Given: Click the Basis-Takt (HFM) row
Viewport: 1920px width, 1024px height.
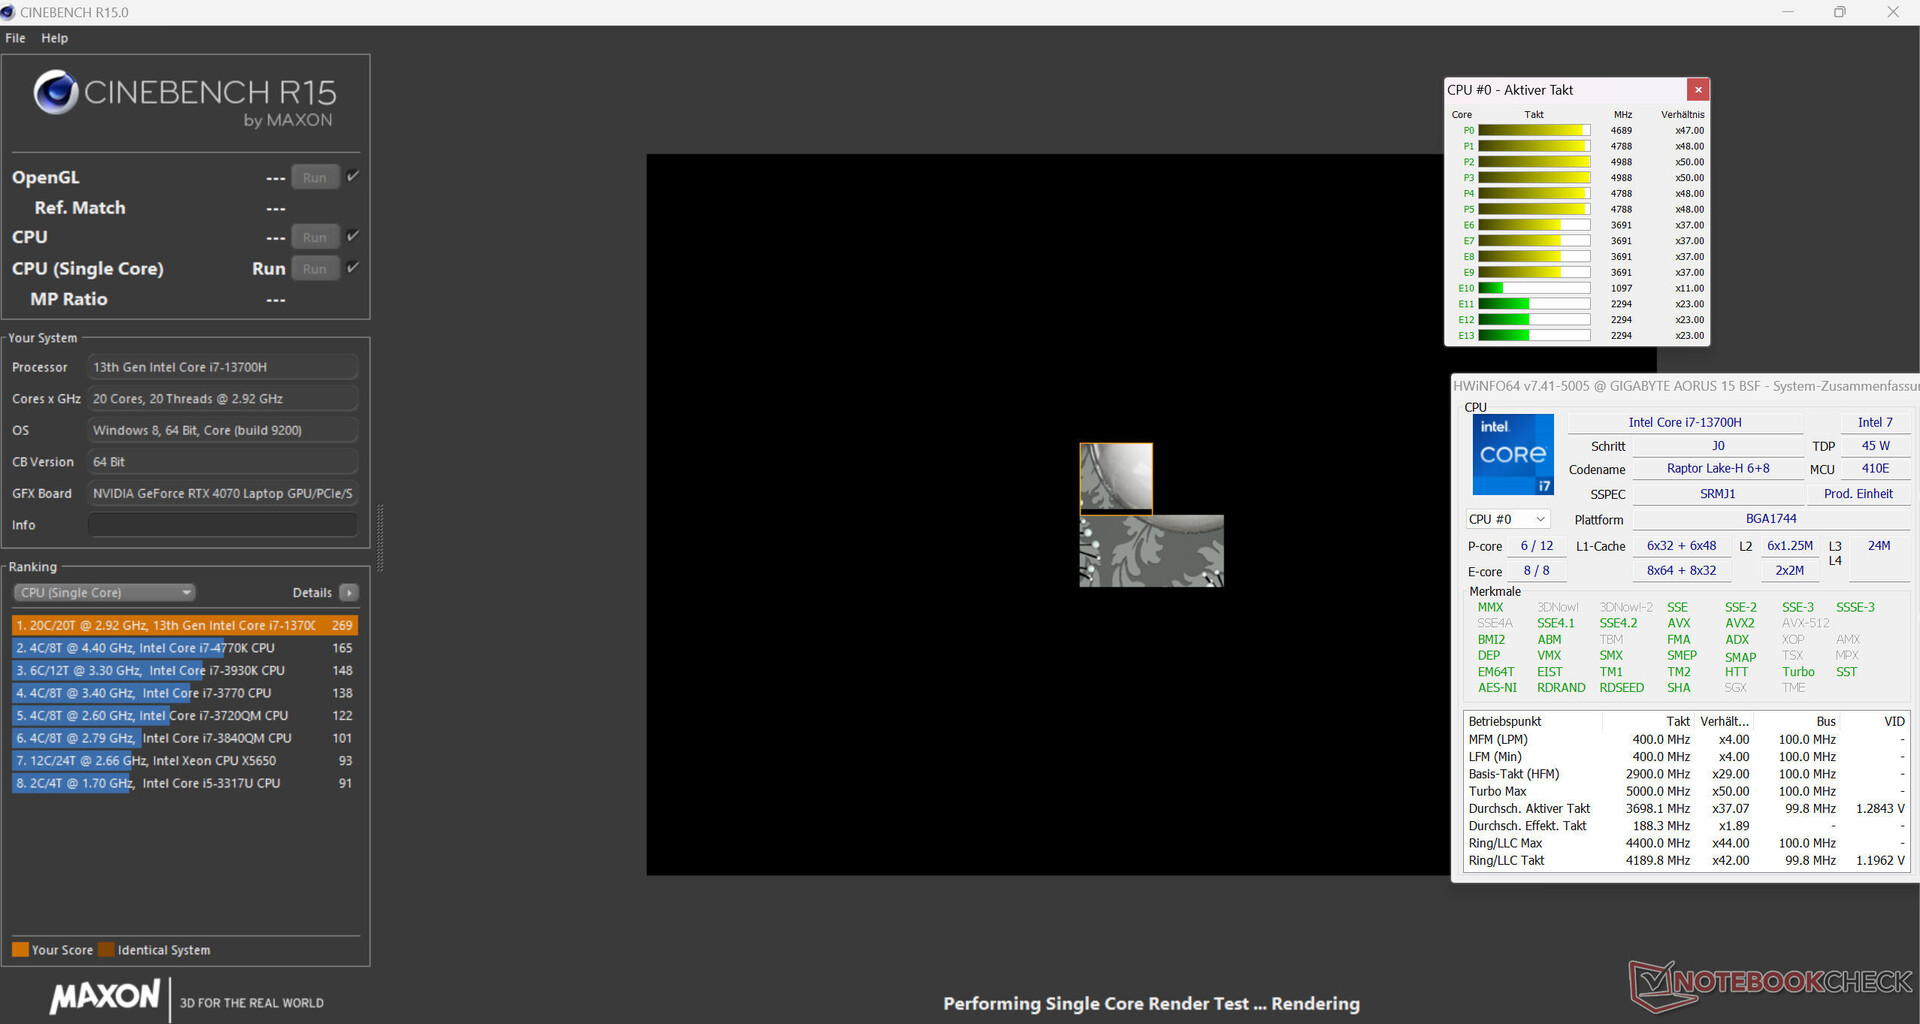Looking at the screenshot, I should click(1686, 774).
